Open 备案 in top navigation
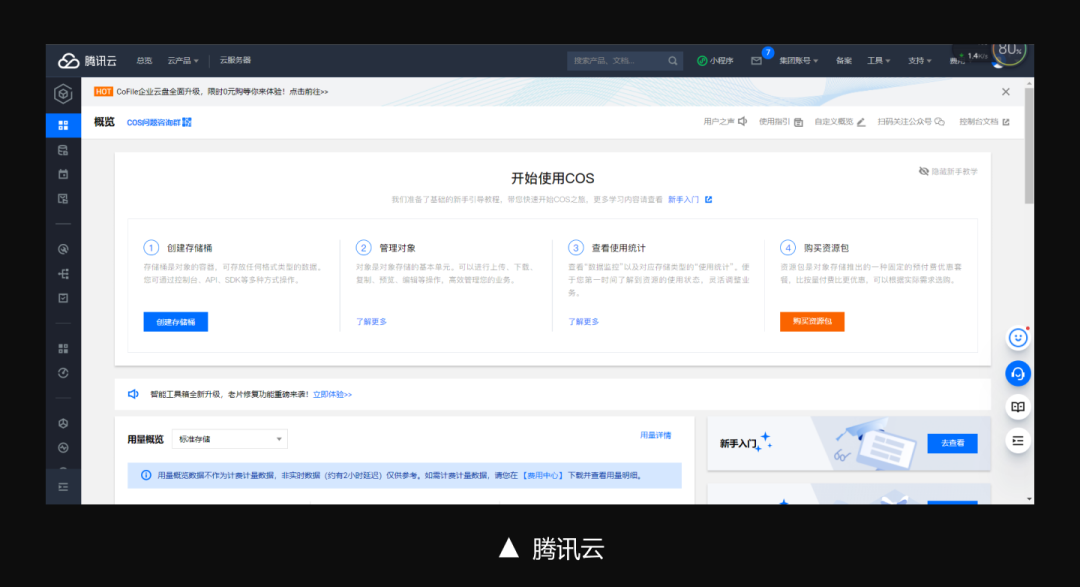This screenshot has height=587, width=1080. [x=844, y=61]
